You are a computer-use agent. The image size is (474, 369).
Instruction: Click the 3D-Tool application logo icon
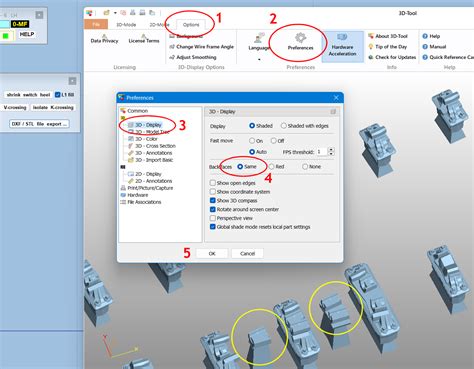(89, 13)
